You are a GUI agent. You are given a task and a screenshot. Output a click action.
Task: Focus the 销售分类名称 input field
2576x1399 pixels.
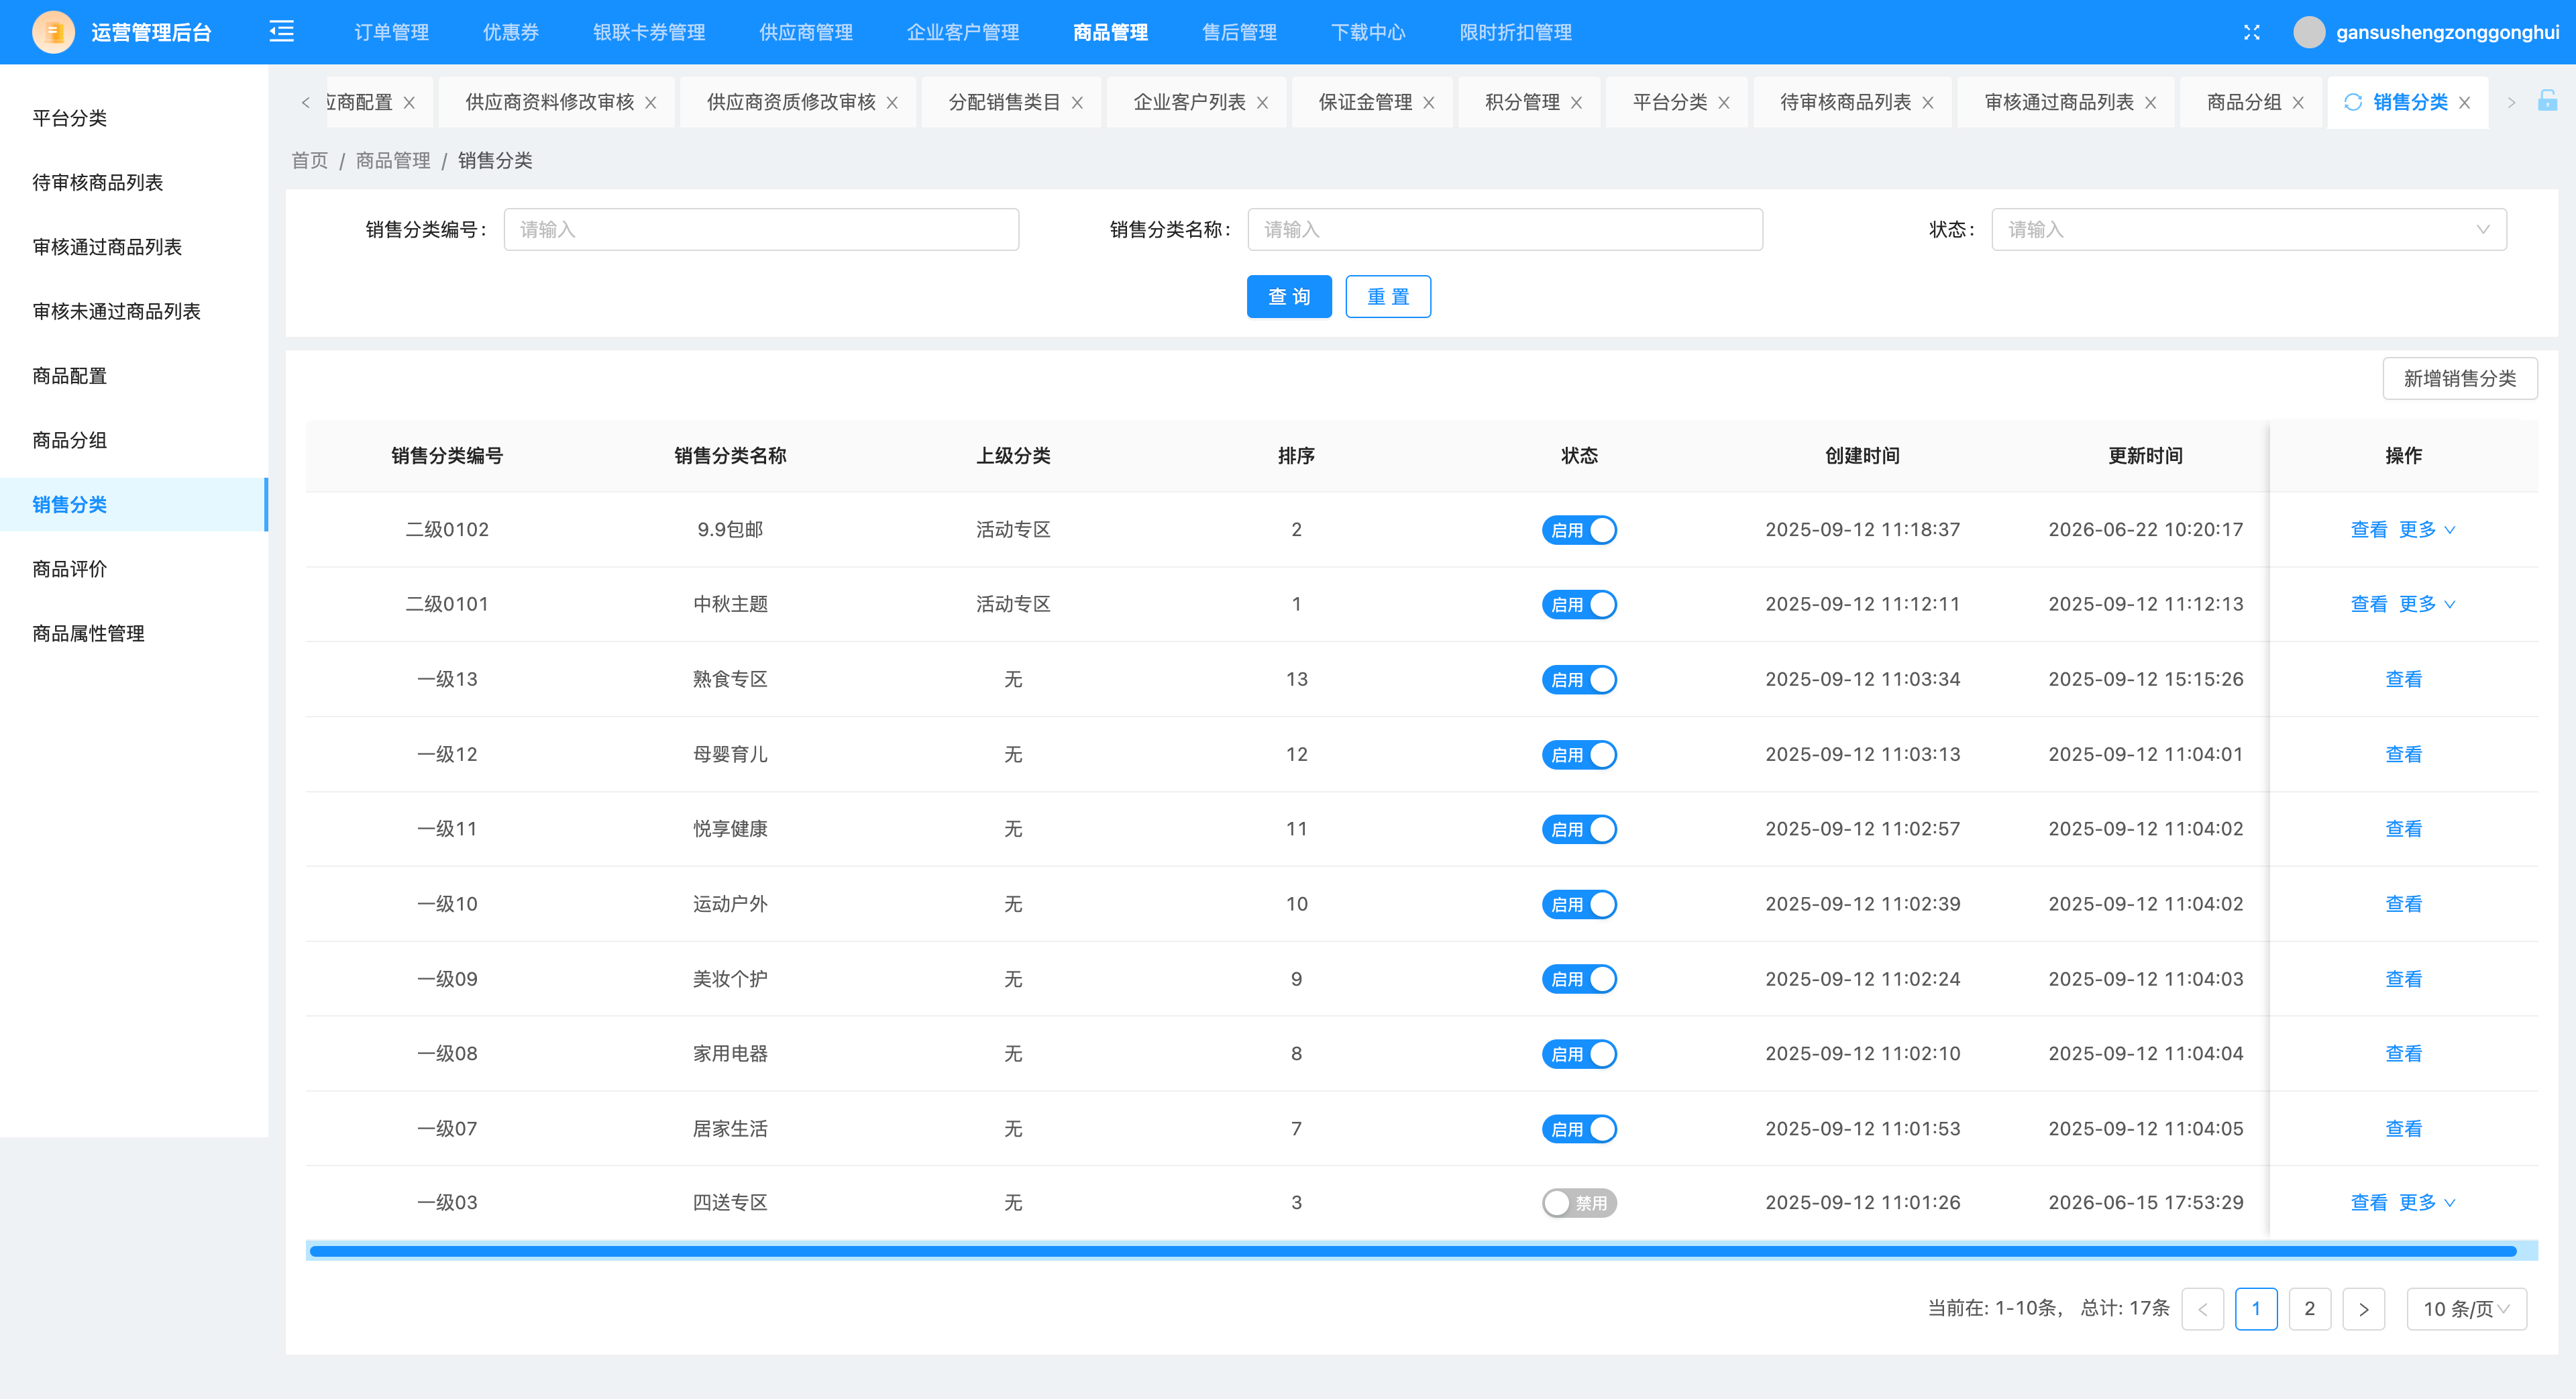pos(1504,229)
